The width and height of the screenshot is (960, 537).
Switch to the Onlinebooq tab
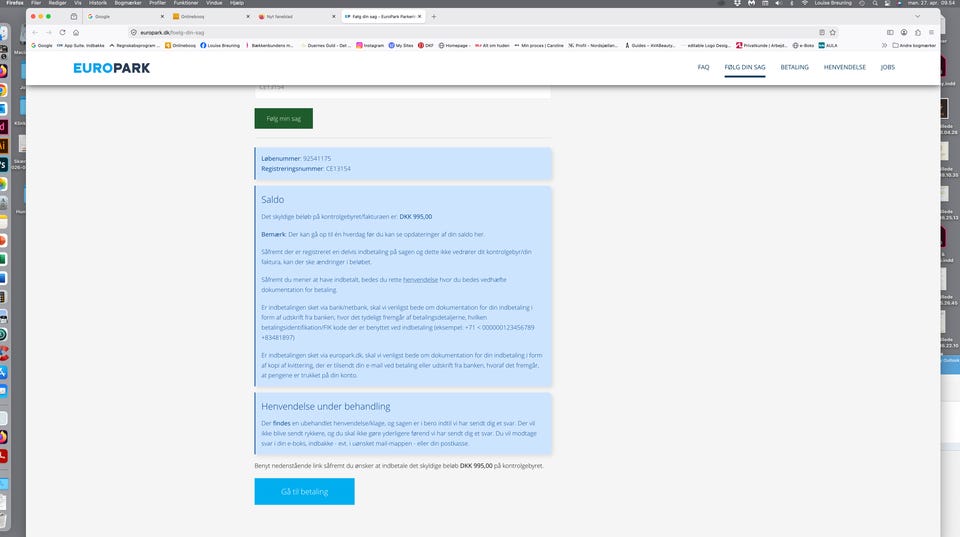point(211,17)
